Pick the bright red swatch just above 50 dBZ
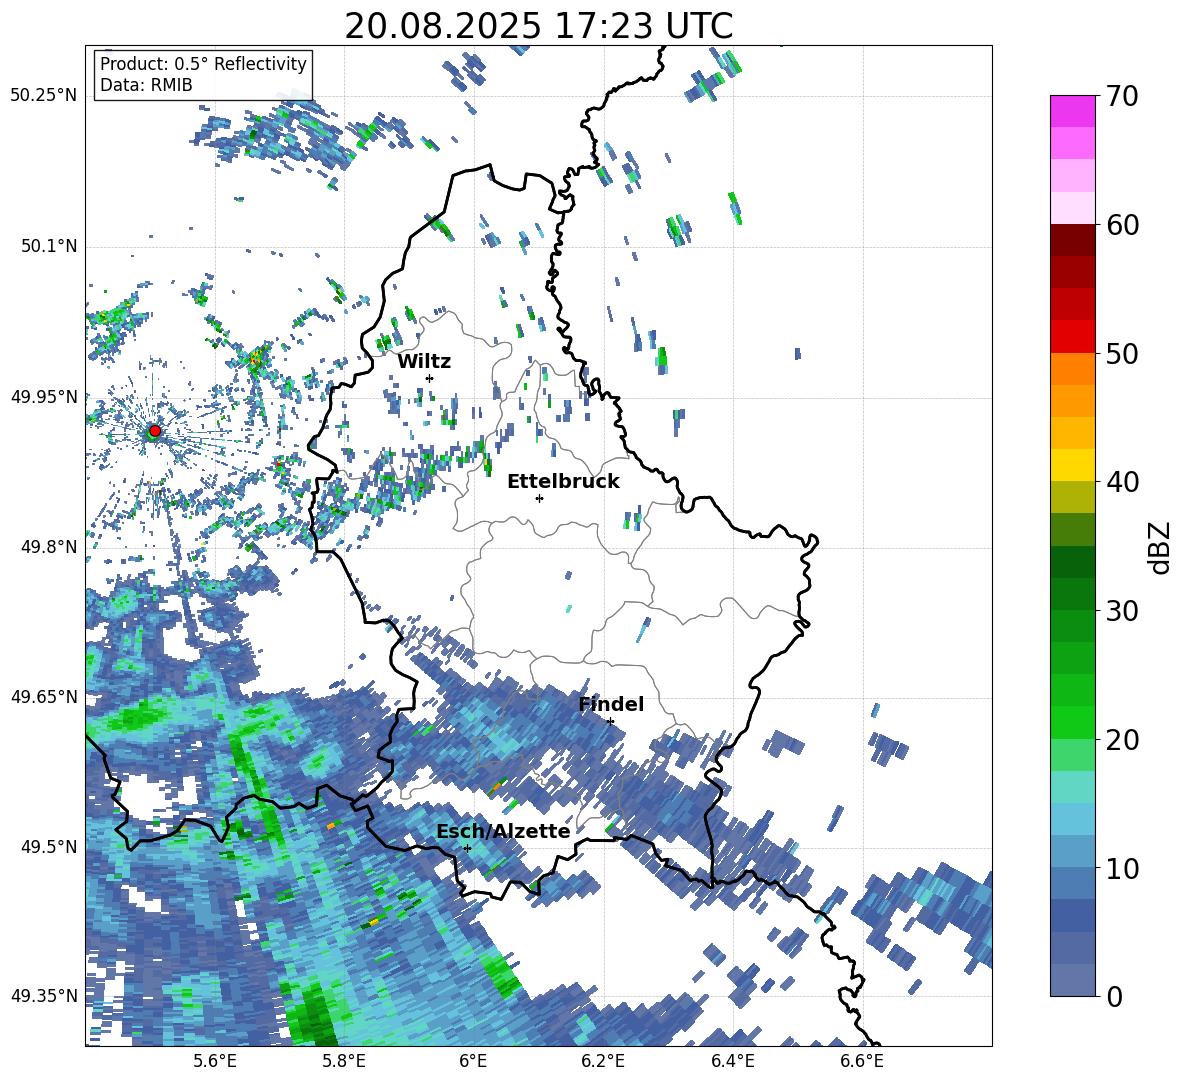Viewport: 1184px width, 1081px height. (1072, 337)
